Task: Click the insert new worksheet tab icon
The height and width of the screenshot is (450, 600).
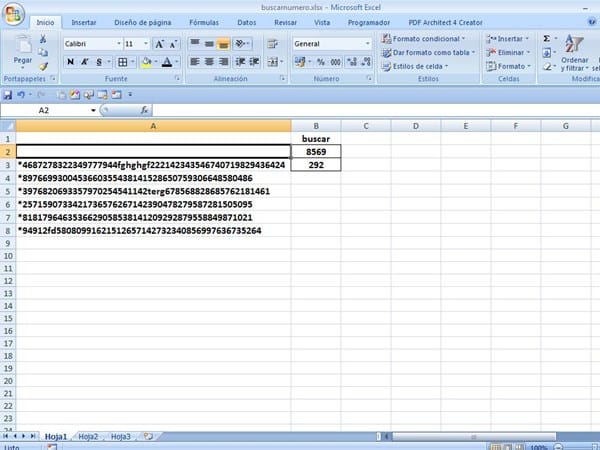Action: click(148, 437)
